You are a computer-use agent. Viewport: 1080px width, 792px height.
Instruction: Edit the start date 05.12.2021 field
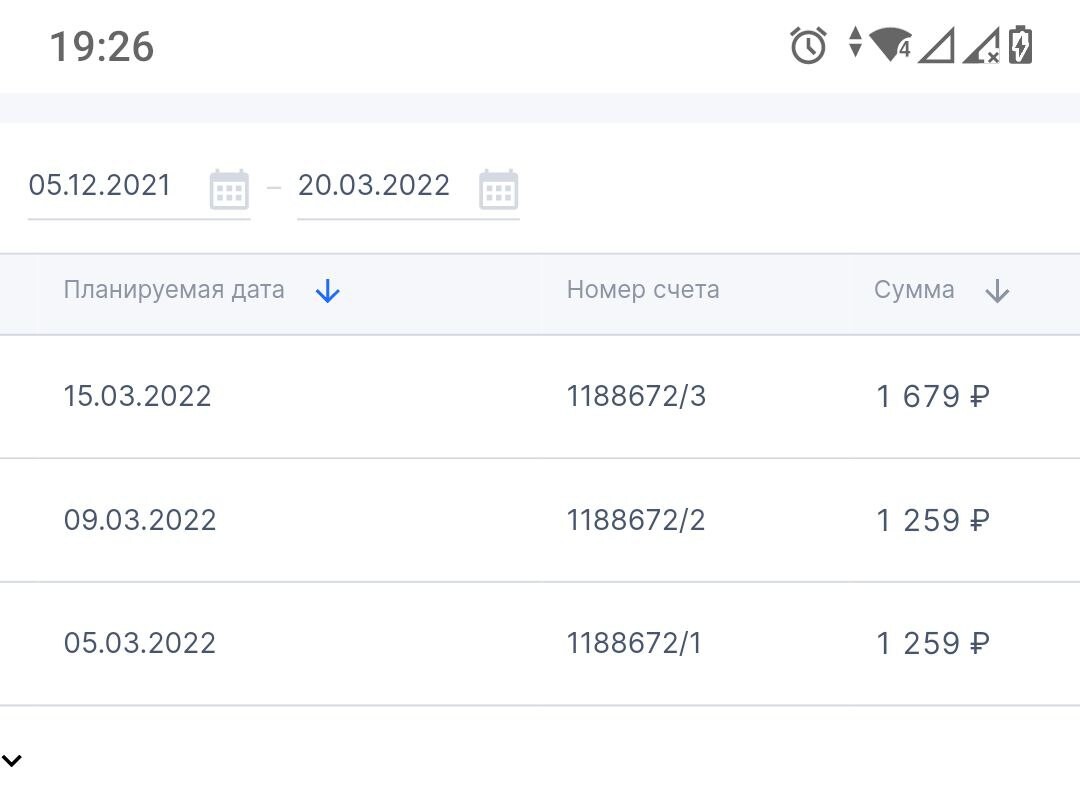100,186
